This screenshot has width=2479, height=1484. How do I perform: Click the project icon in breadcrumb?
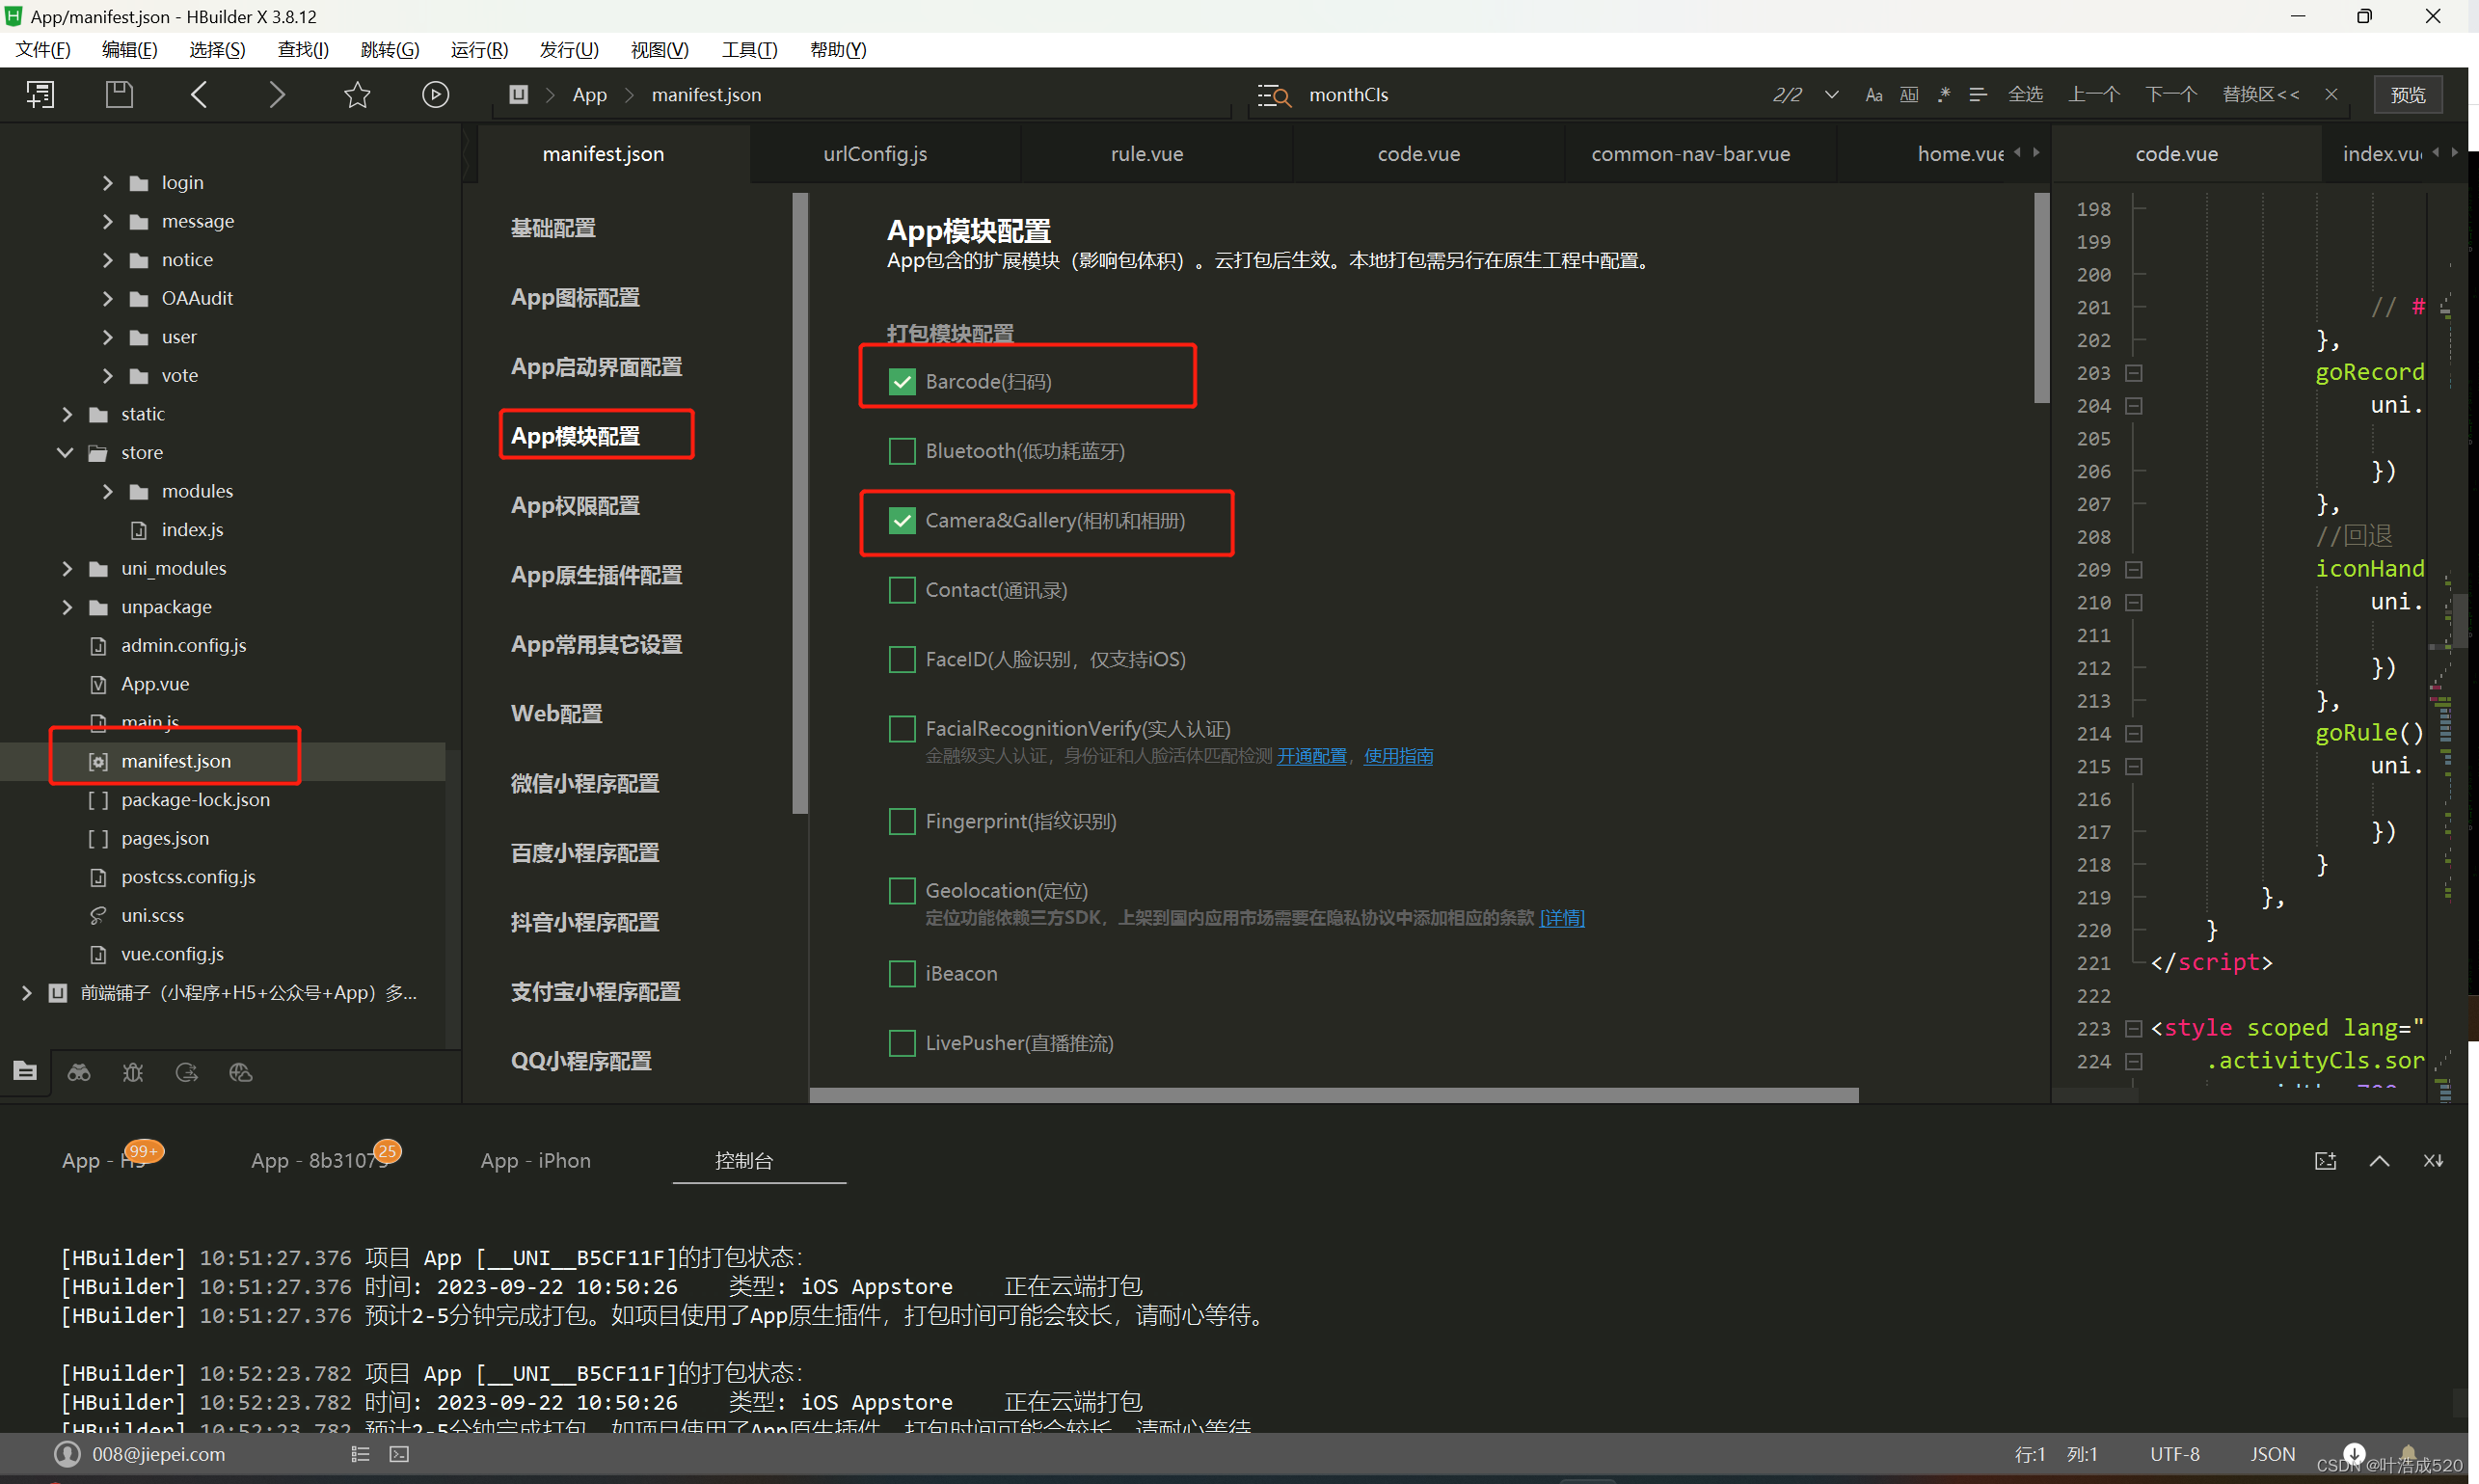(x=518, y=95)
